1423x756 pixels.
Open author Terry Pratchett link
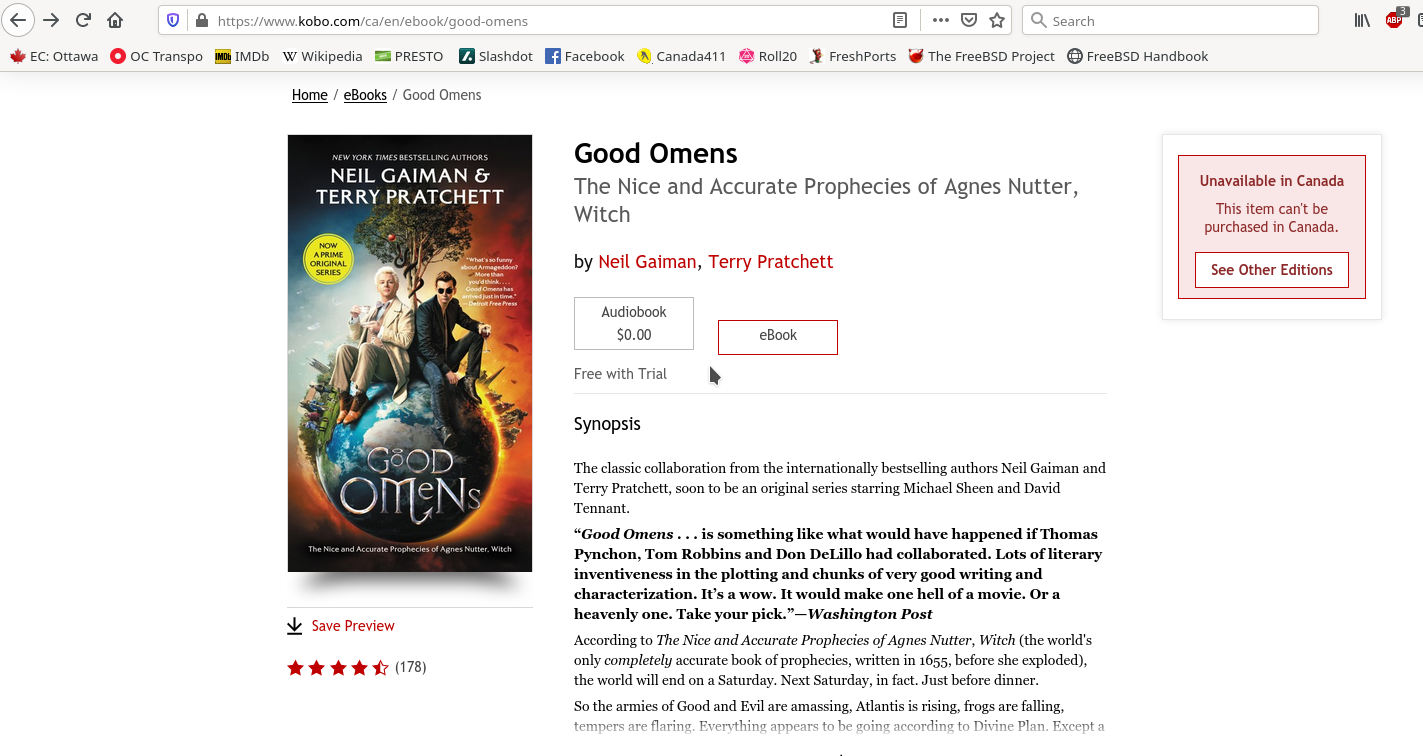point(771,261)
